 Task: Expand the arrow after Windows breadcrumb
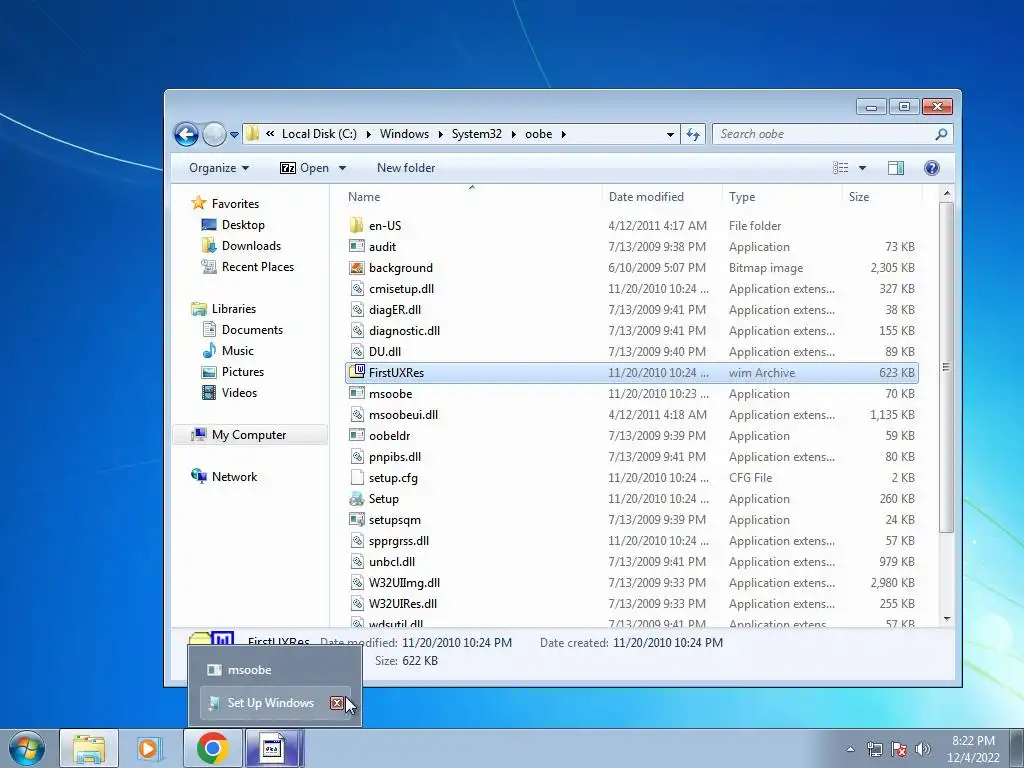click(x=440, y=134)
